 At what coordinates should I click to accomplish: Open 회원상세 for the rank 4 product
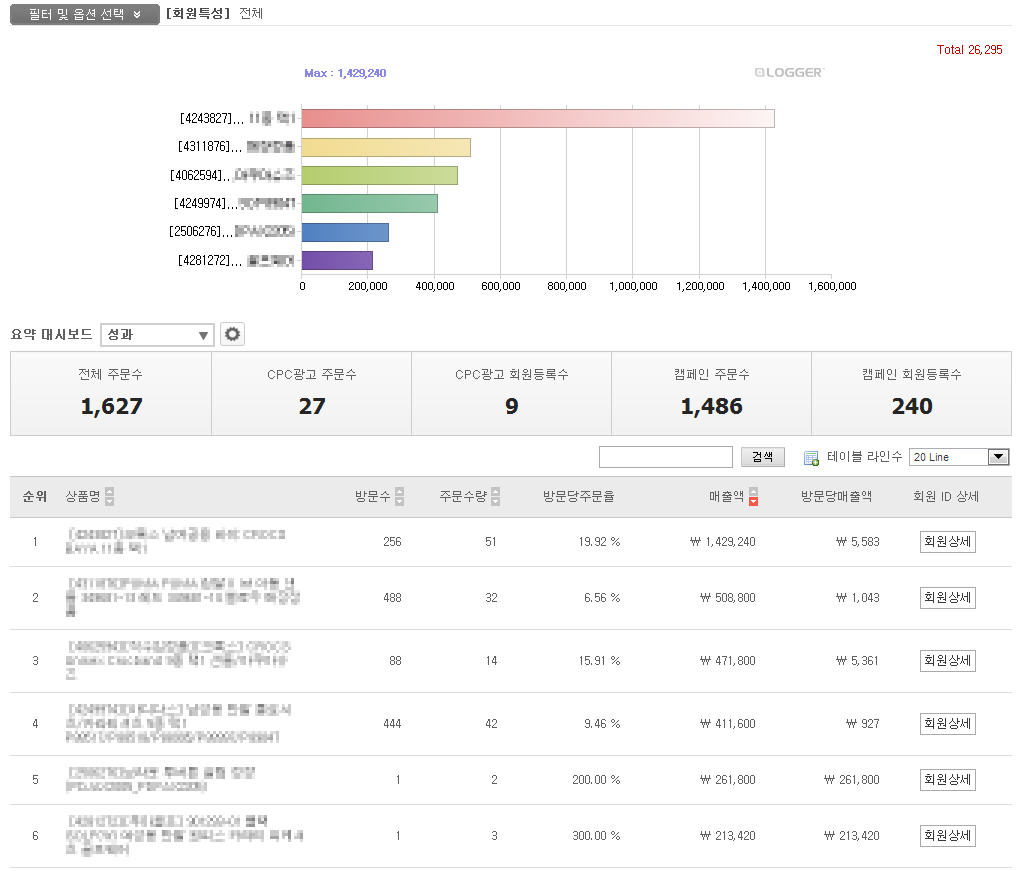point(947,723)
